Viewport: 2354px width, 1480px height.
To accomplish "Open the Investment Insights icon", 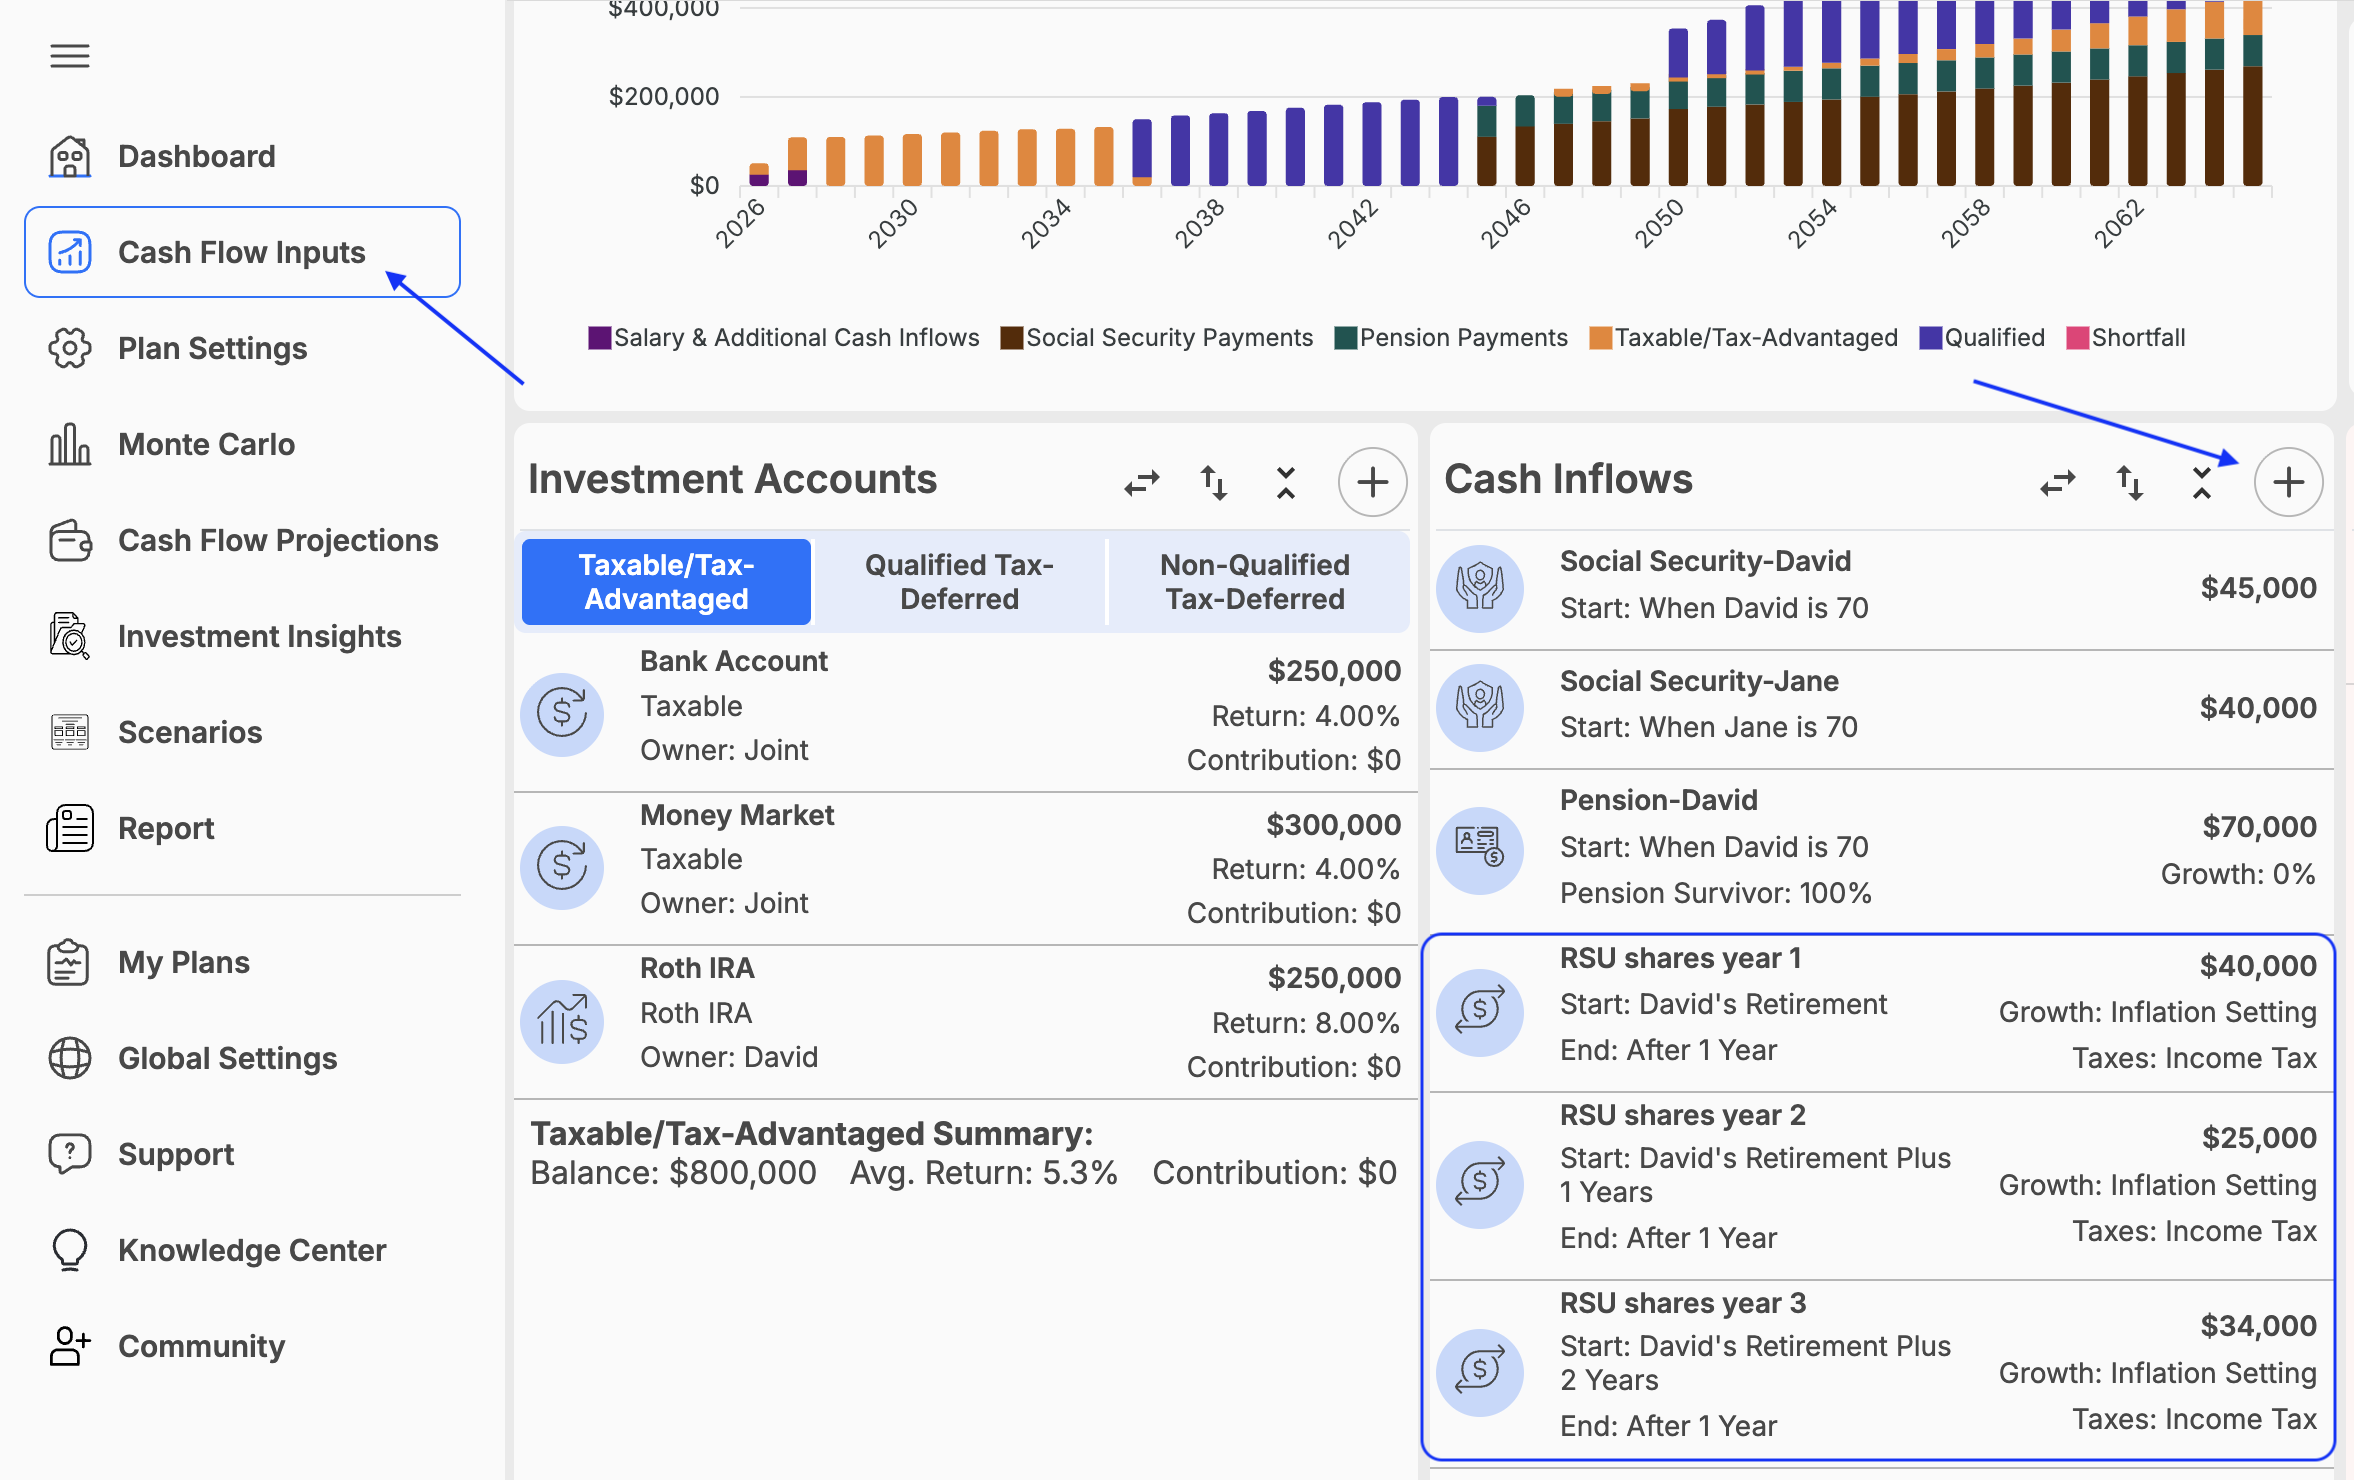I will coord(70,636).
